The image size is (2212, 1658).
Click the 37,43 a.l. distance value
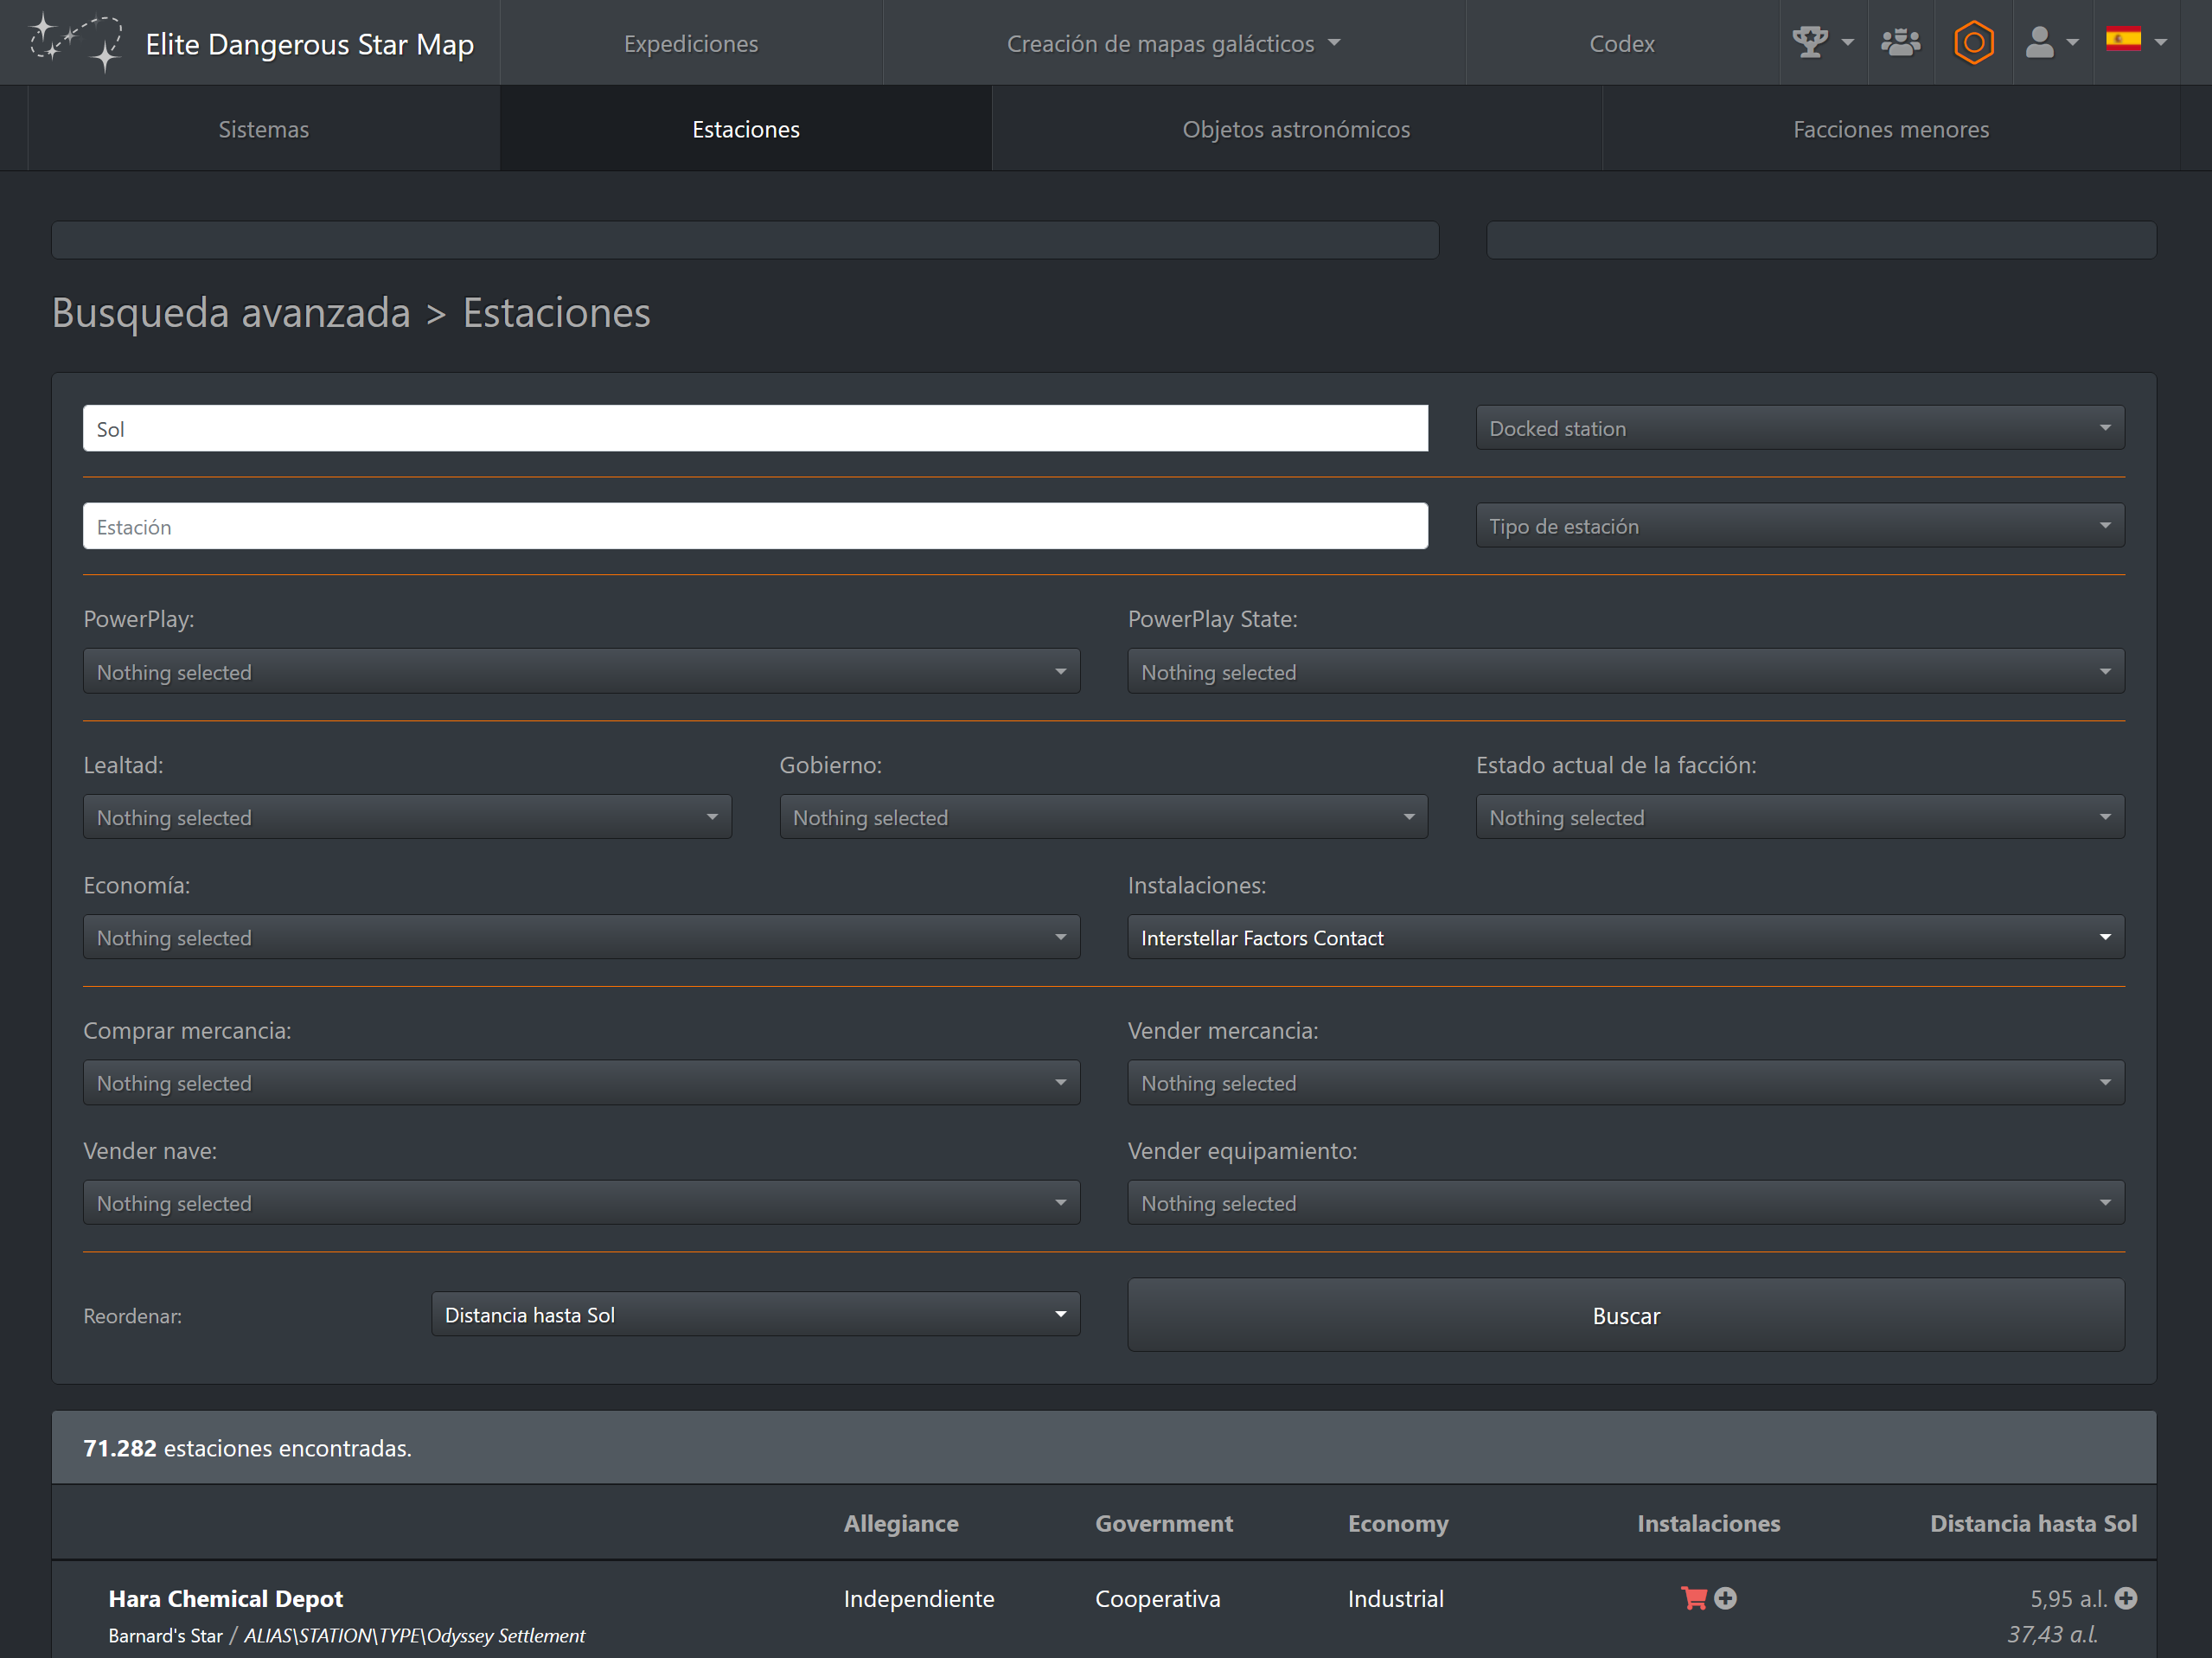[2052, 1634]
